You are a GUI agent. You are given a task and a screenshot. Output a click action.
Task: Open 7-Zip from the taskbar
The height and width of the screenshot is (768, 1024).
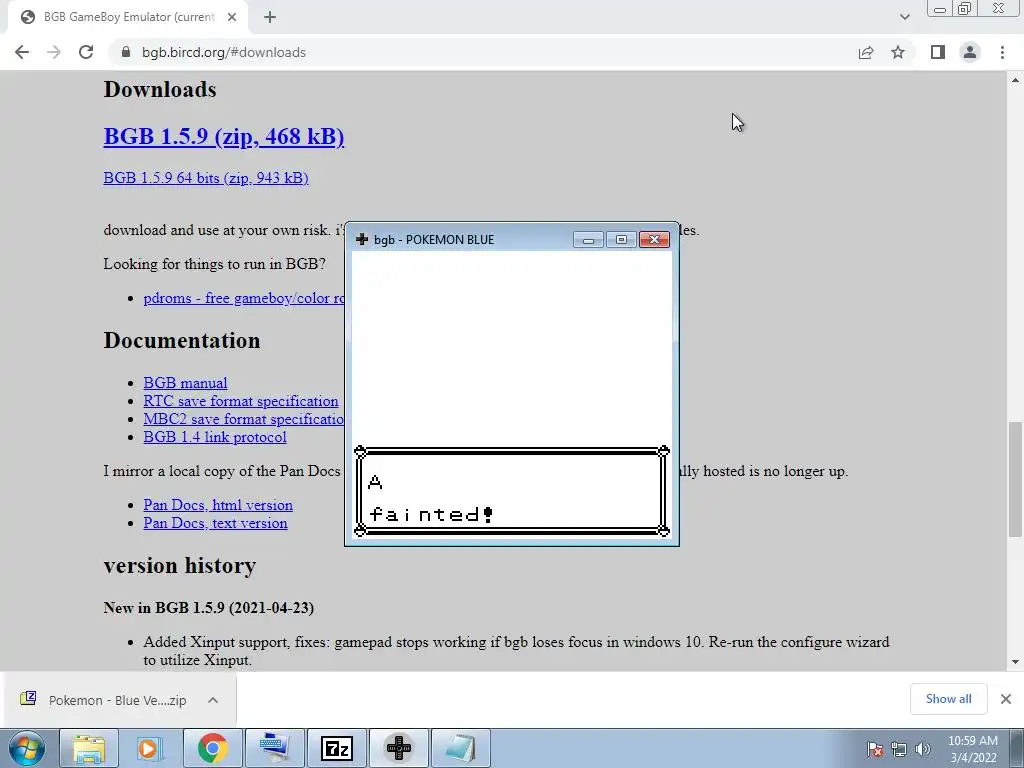tap(337, 748)
